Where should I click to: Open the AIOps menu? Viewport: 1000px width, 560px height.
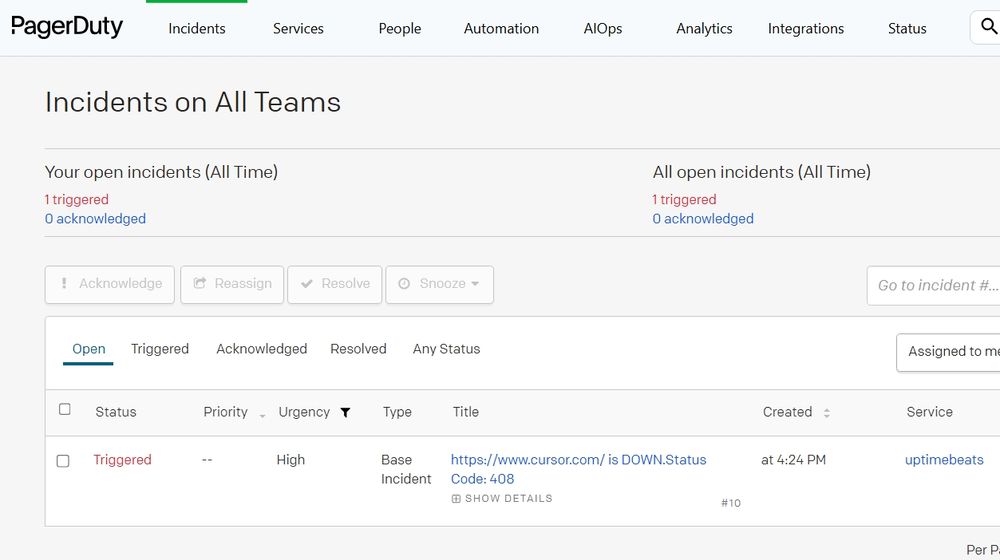tap(603, 29)
